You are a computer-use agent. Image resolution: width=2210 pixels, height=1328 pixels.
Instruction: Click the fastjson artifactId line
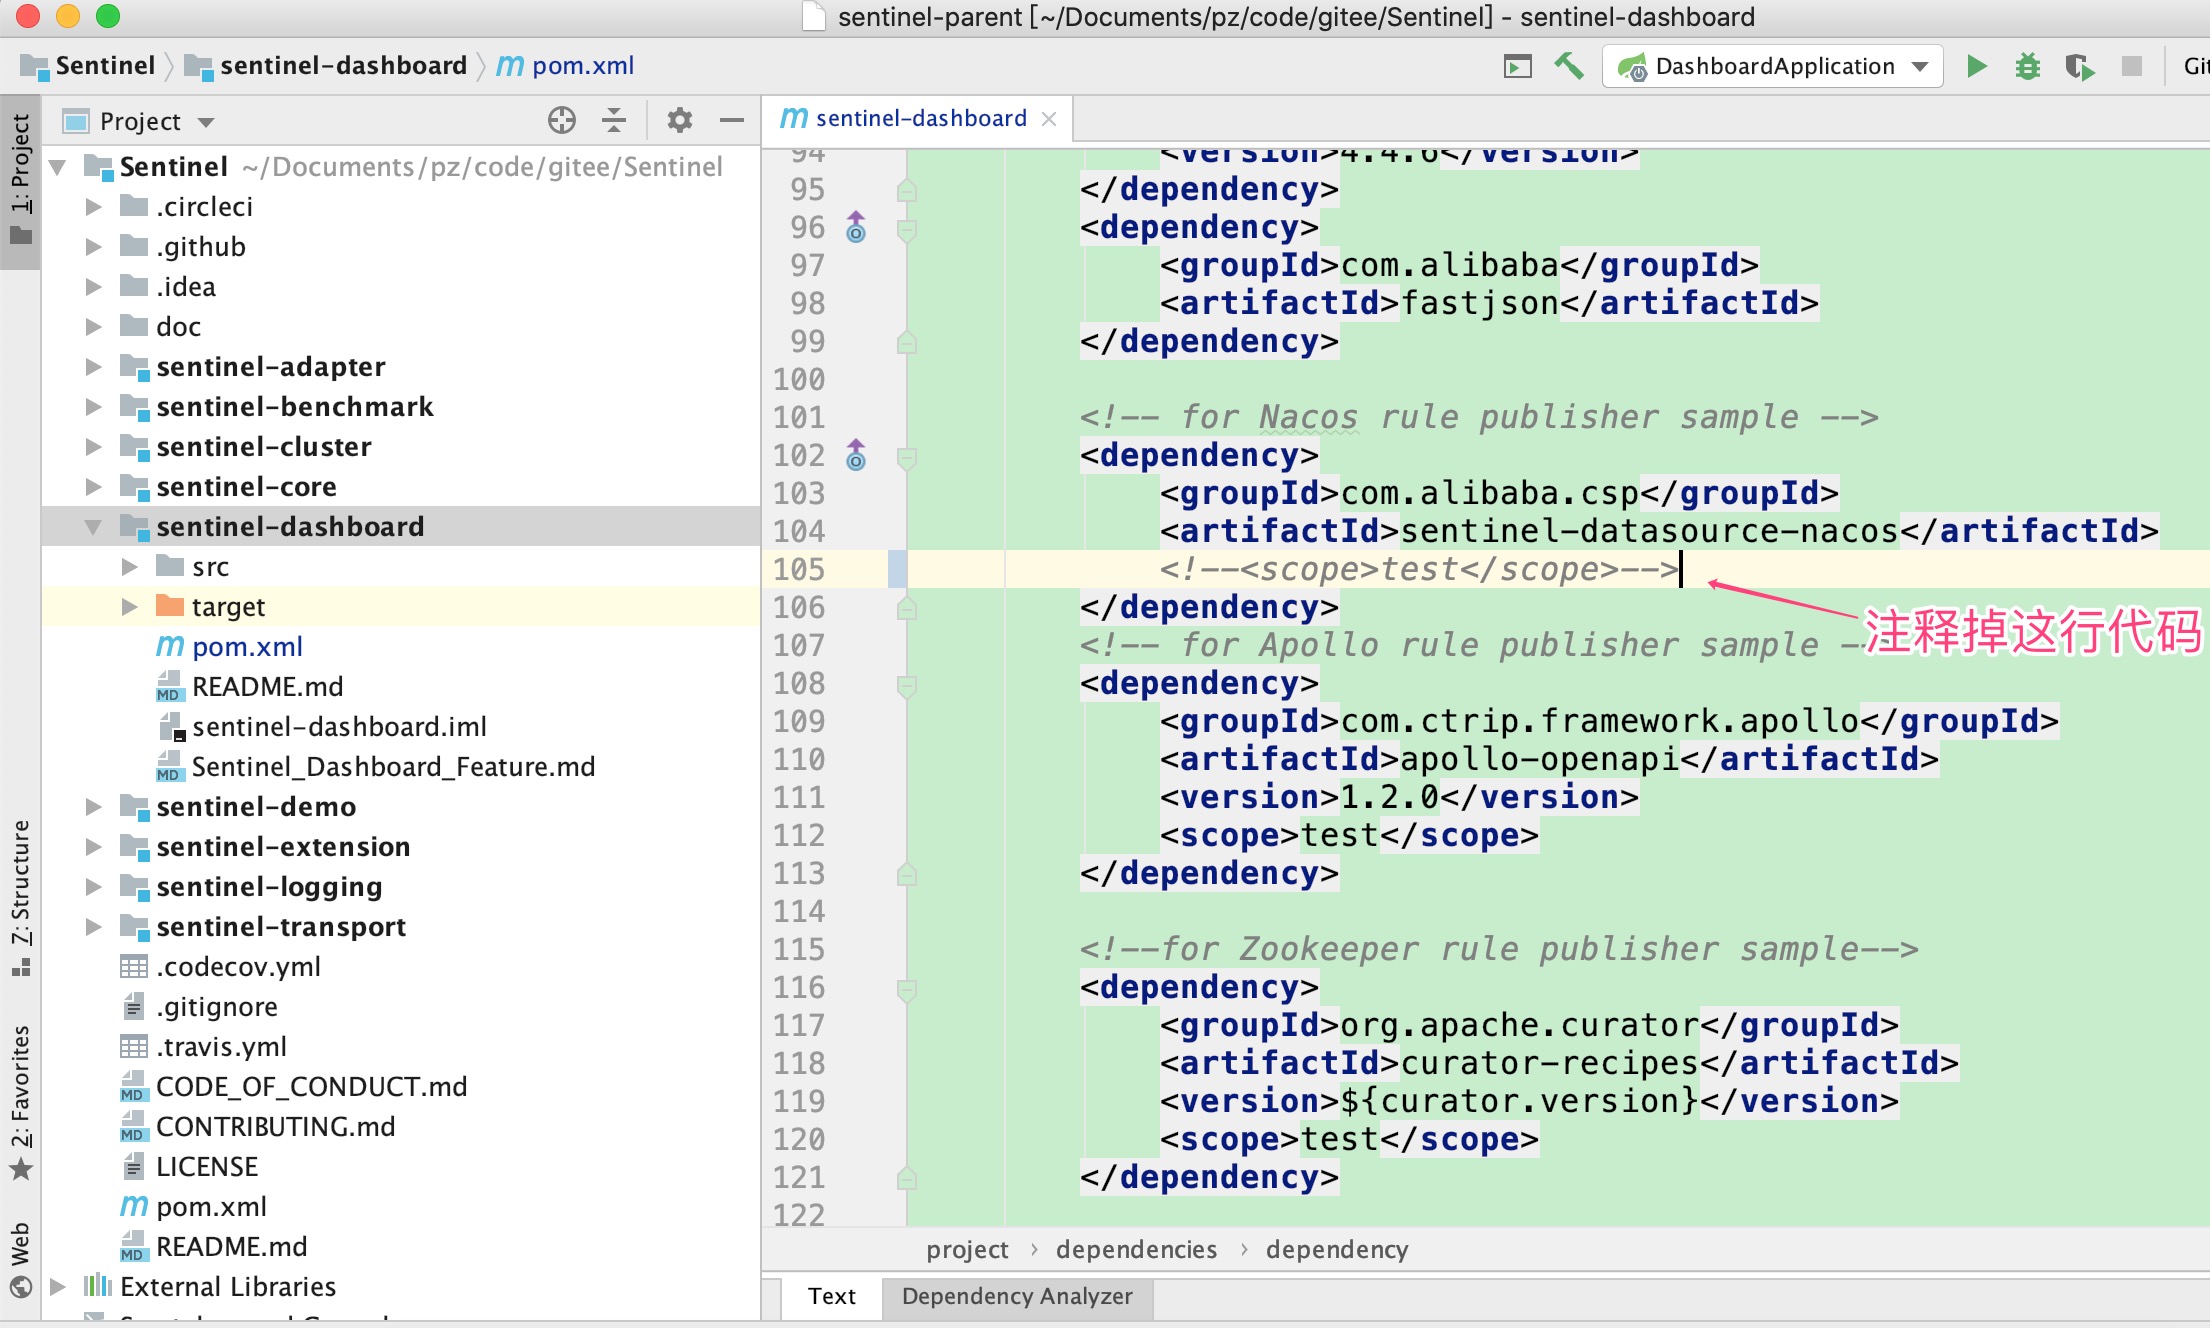click(x=1489, y=303)
